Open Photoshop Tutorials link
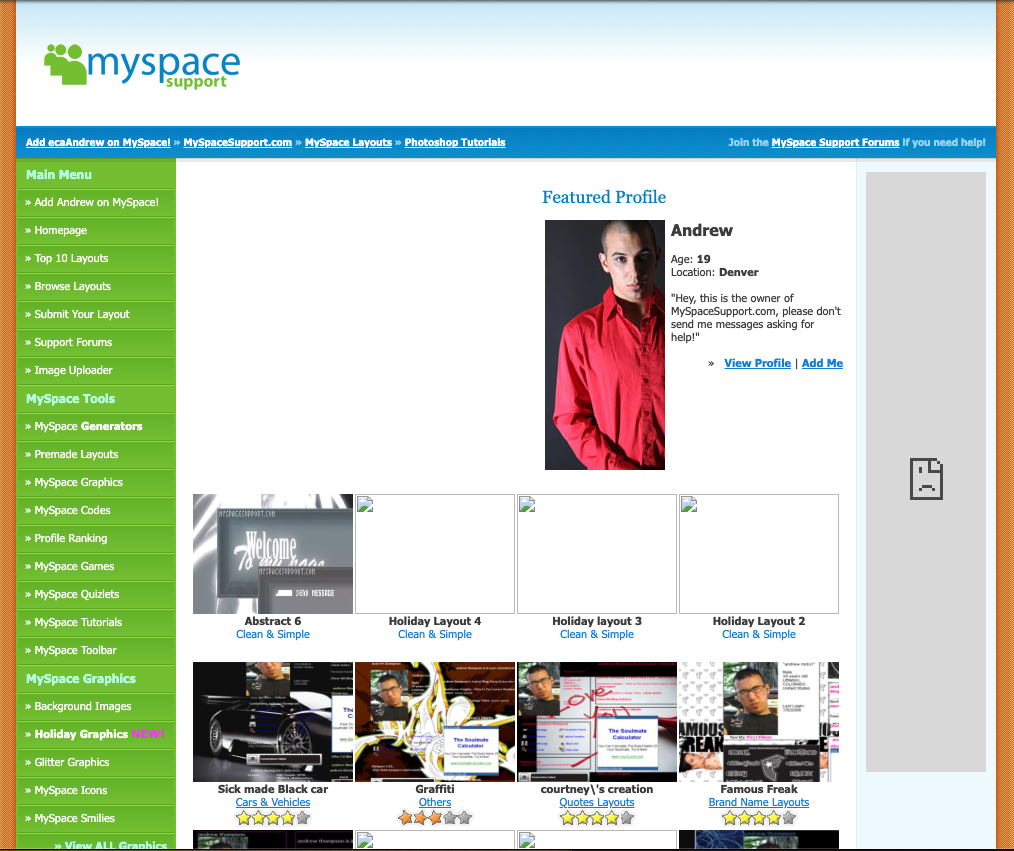1014x851 pixels. point(455,142)
